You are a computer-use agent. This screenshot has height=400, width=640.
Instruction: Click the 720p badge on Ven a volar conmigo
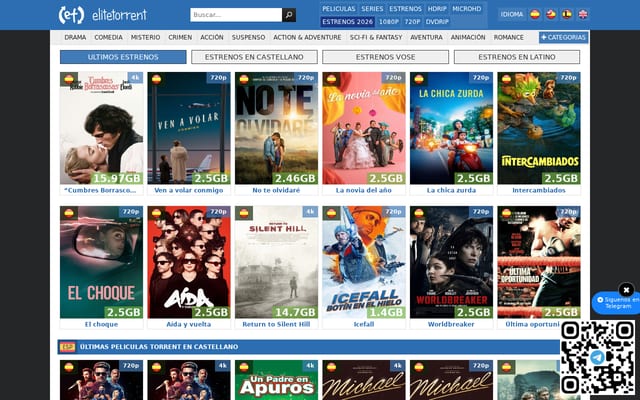coord(218,78)
